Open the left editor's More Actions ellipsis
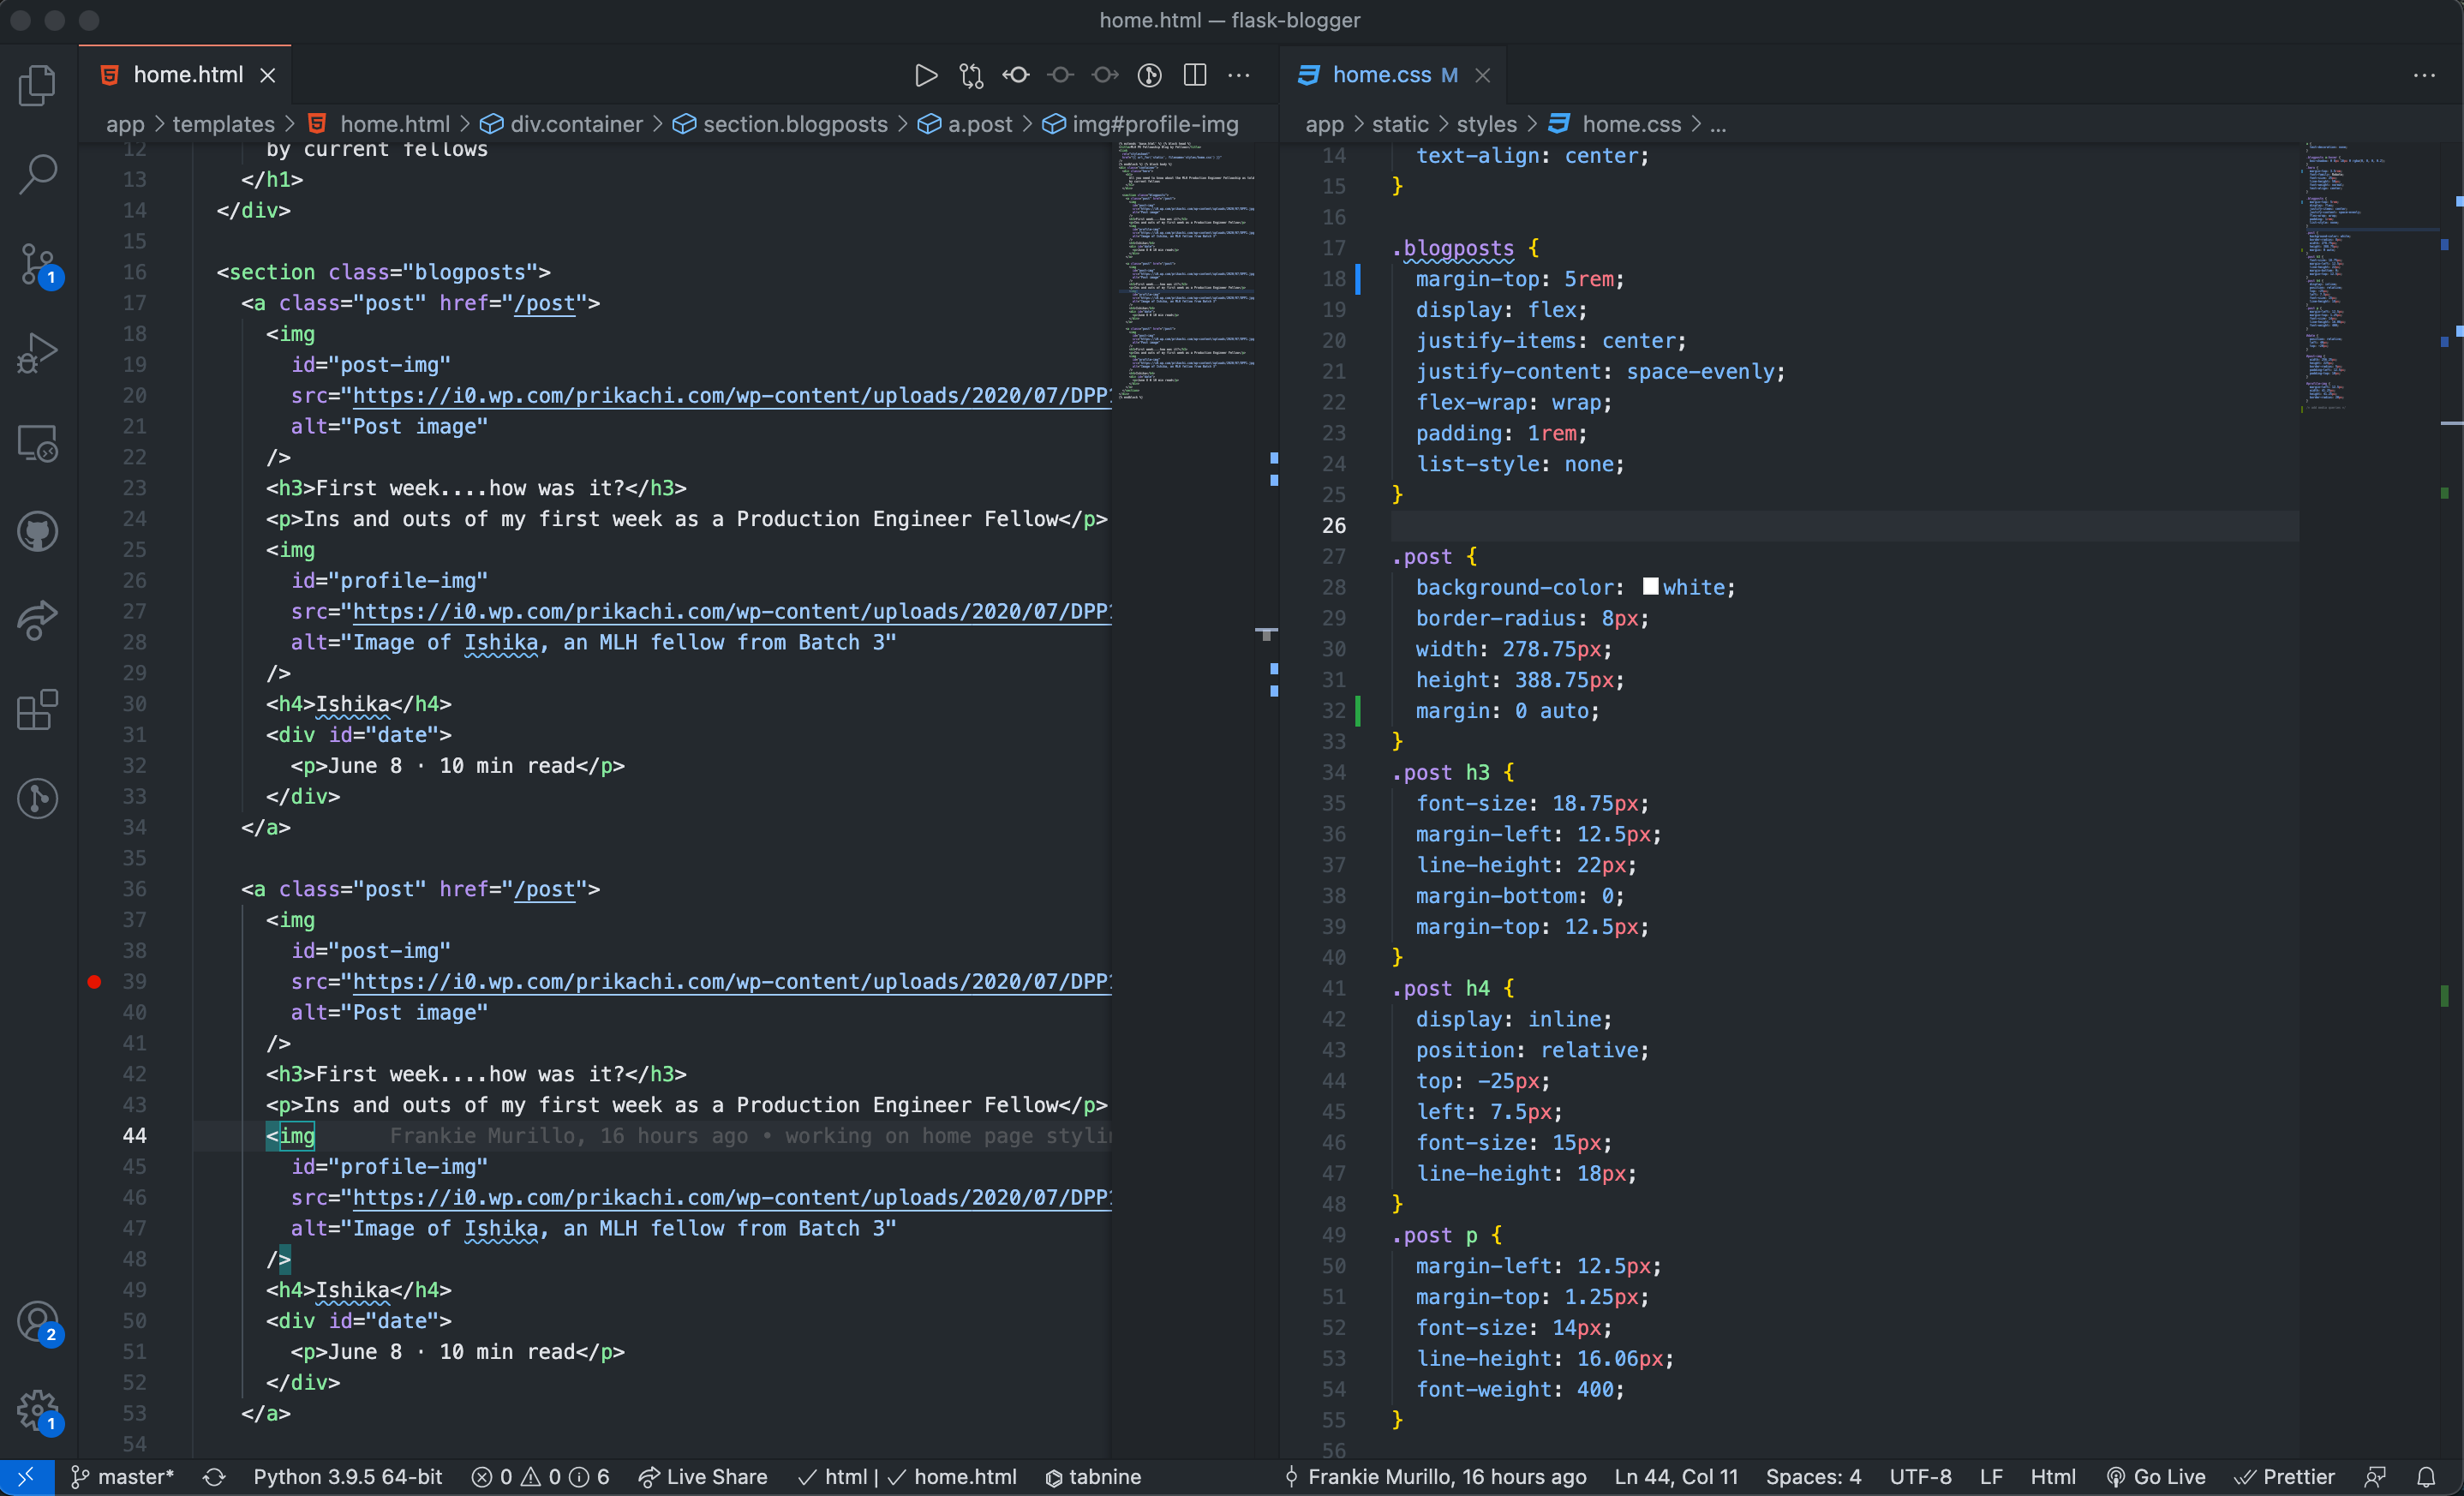 [x=1239, y=75]
